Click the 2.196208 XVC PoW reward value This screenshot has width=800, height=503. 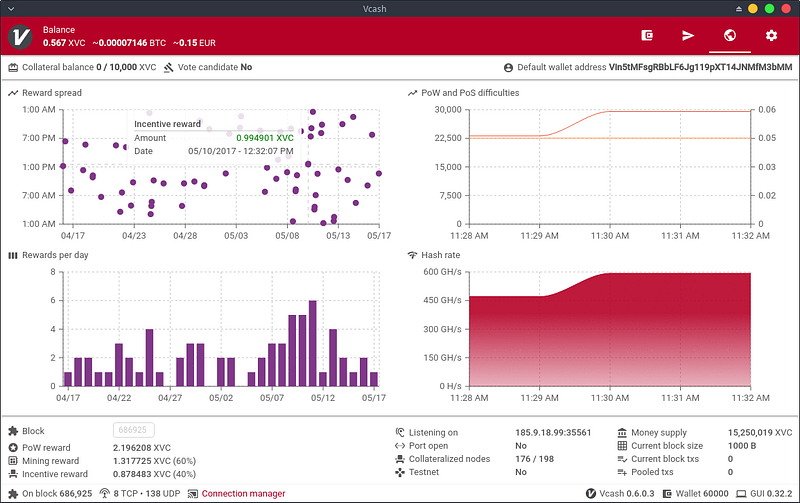[x=142, y=447]
